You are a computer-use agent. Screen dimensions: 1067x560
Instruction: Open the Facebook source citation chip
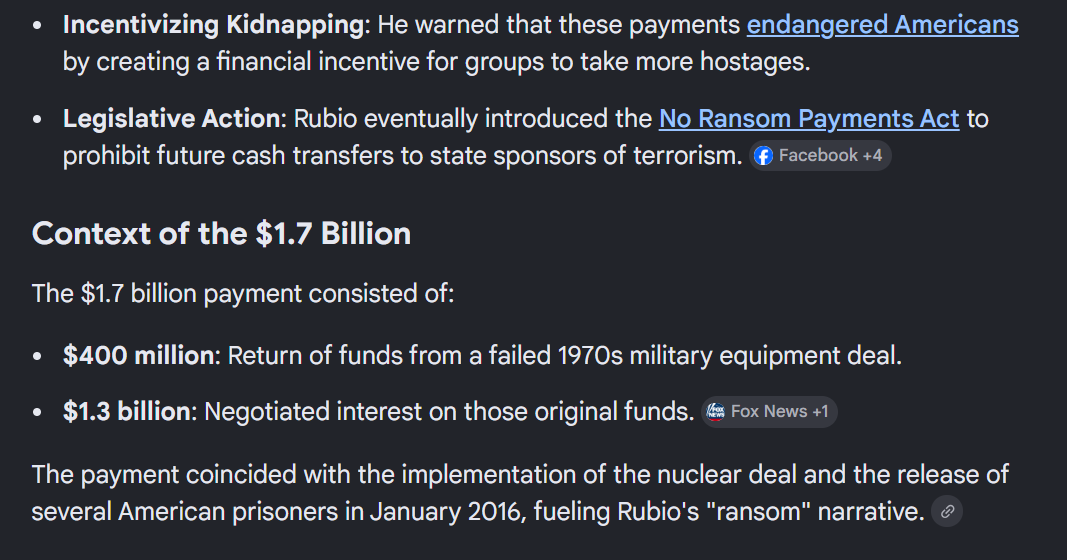820,156
